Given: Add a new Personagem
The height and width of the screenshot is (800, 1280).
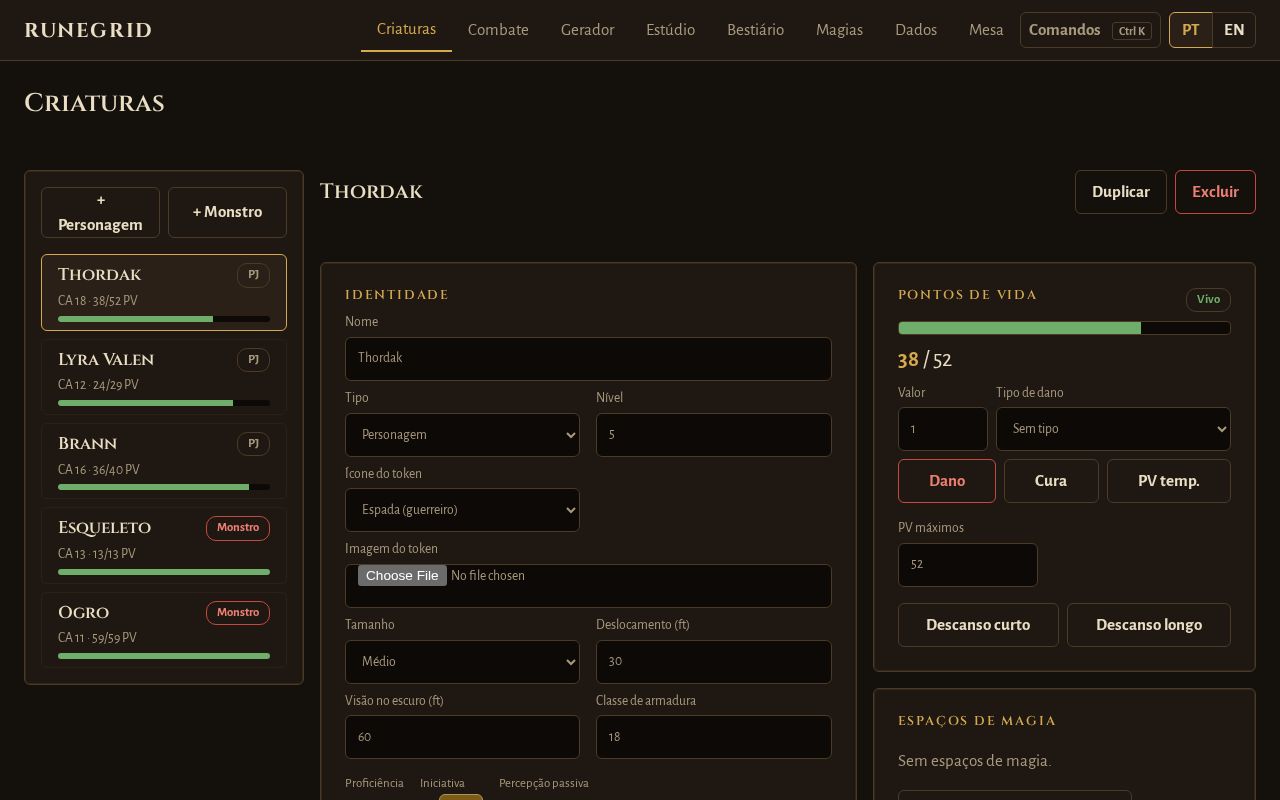Looking at the screenshot, I should click(100, 212).
